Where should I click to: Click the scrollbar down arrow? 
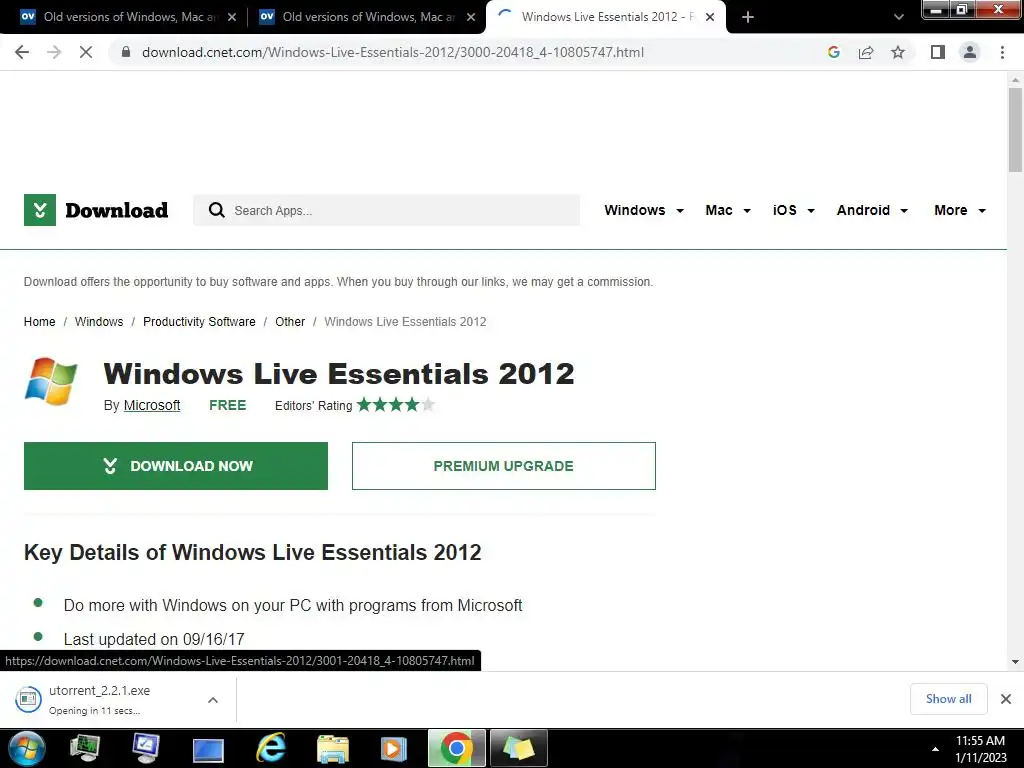pyautogui.click(x=1015, y=662)
